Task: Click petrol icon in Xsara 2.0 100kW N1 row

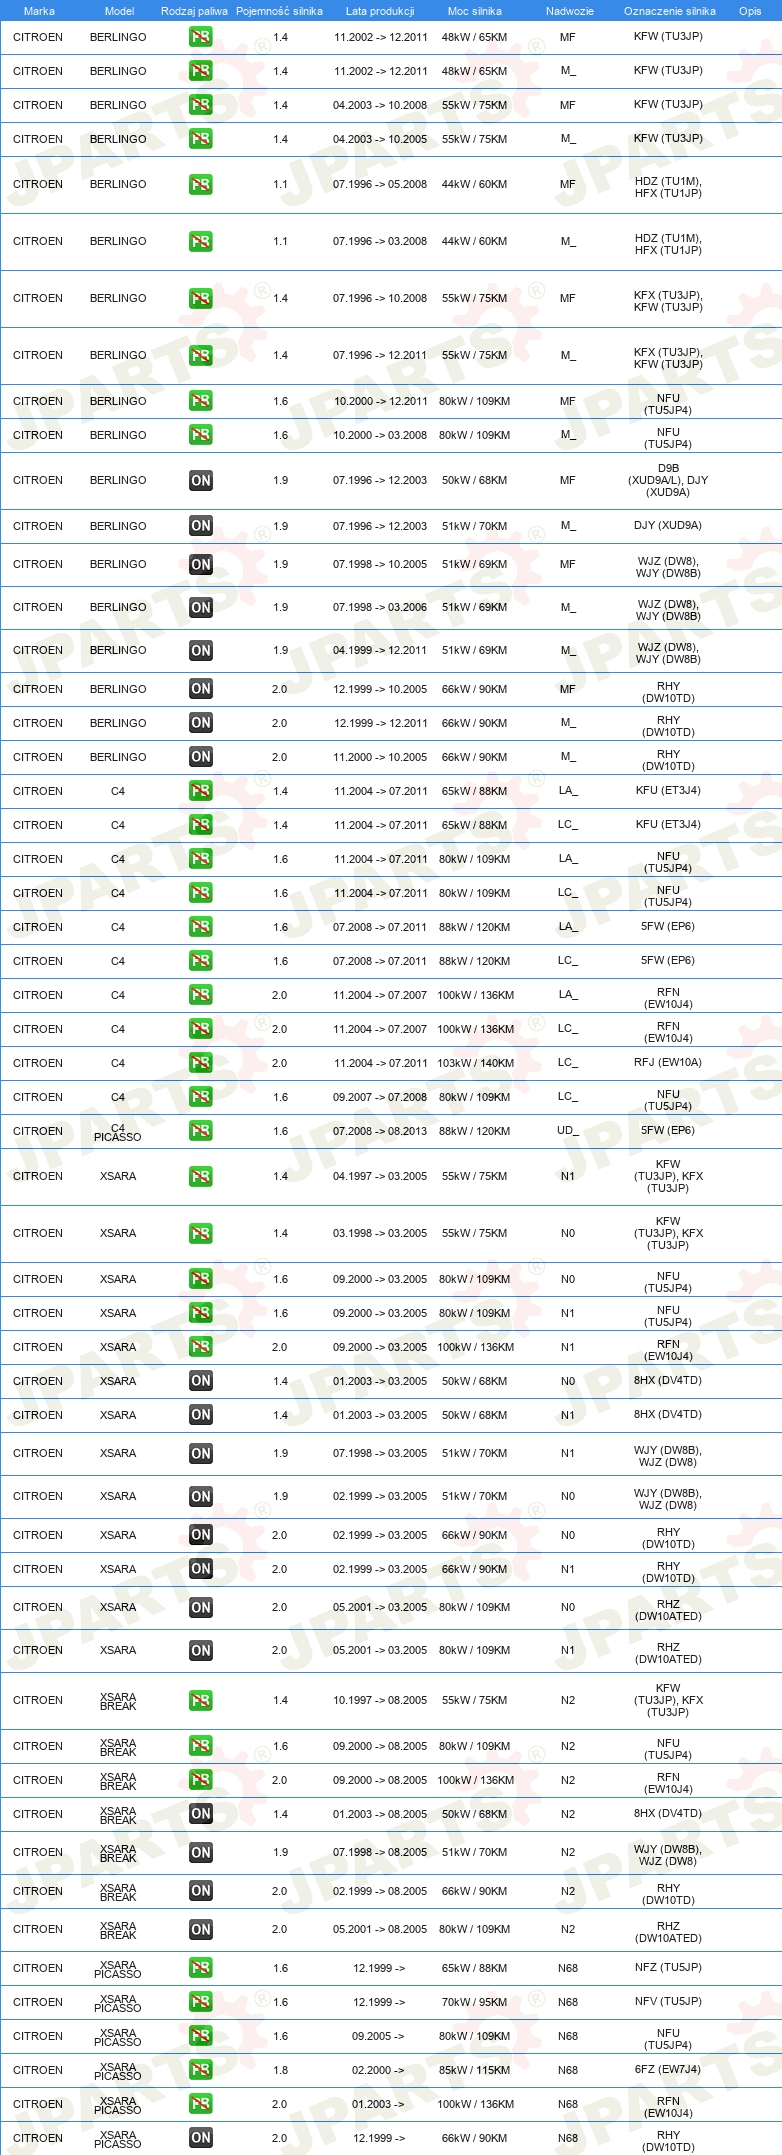Action: [x=201, y=1347]
